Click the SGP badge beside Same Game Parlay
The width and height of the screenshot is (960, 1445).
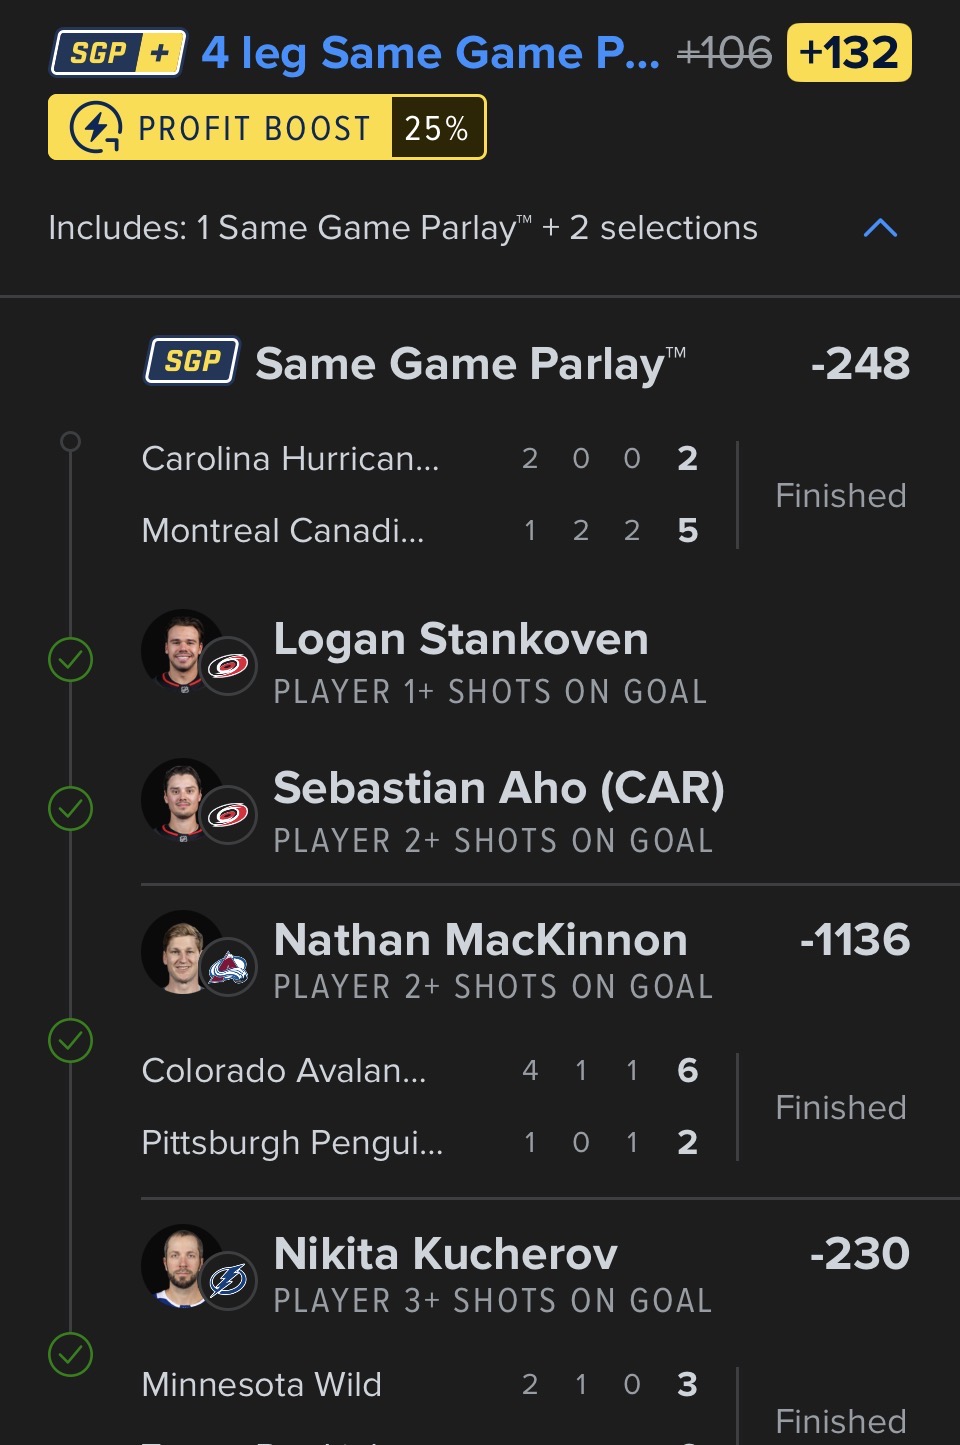[192, 361]
